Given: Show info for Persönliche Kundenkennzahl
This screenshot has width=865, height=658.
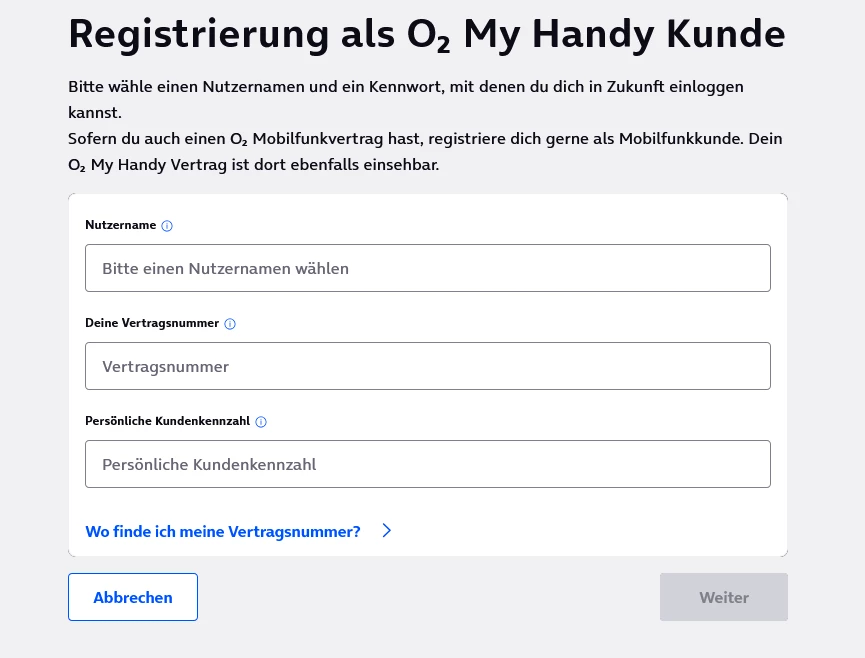Looking at the screenshot, I should click(x=261, y=422).
